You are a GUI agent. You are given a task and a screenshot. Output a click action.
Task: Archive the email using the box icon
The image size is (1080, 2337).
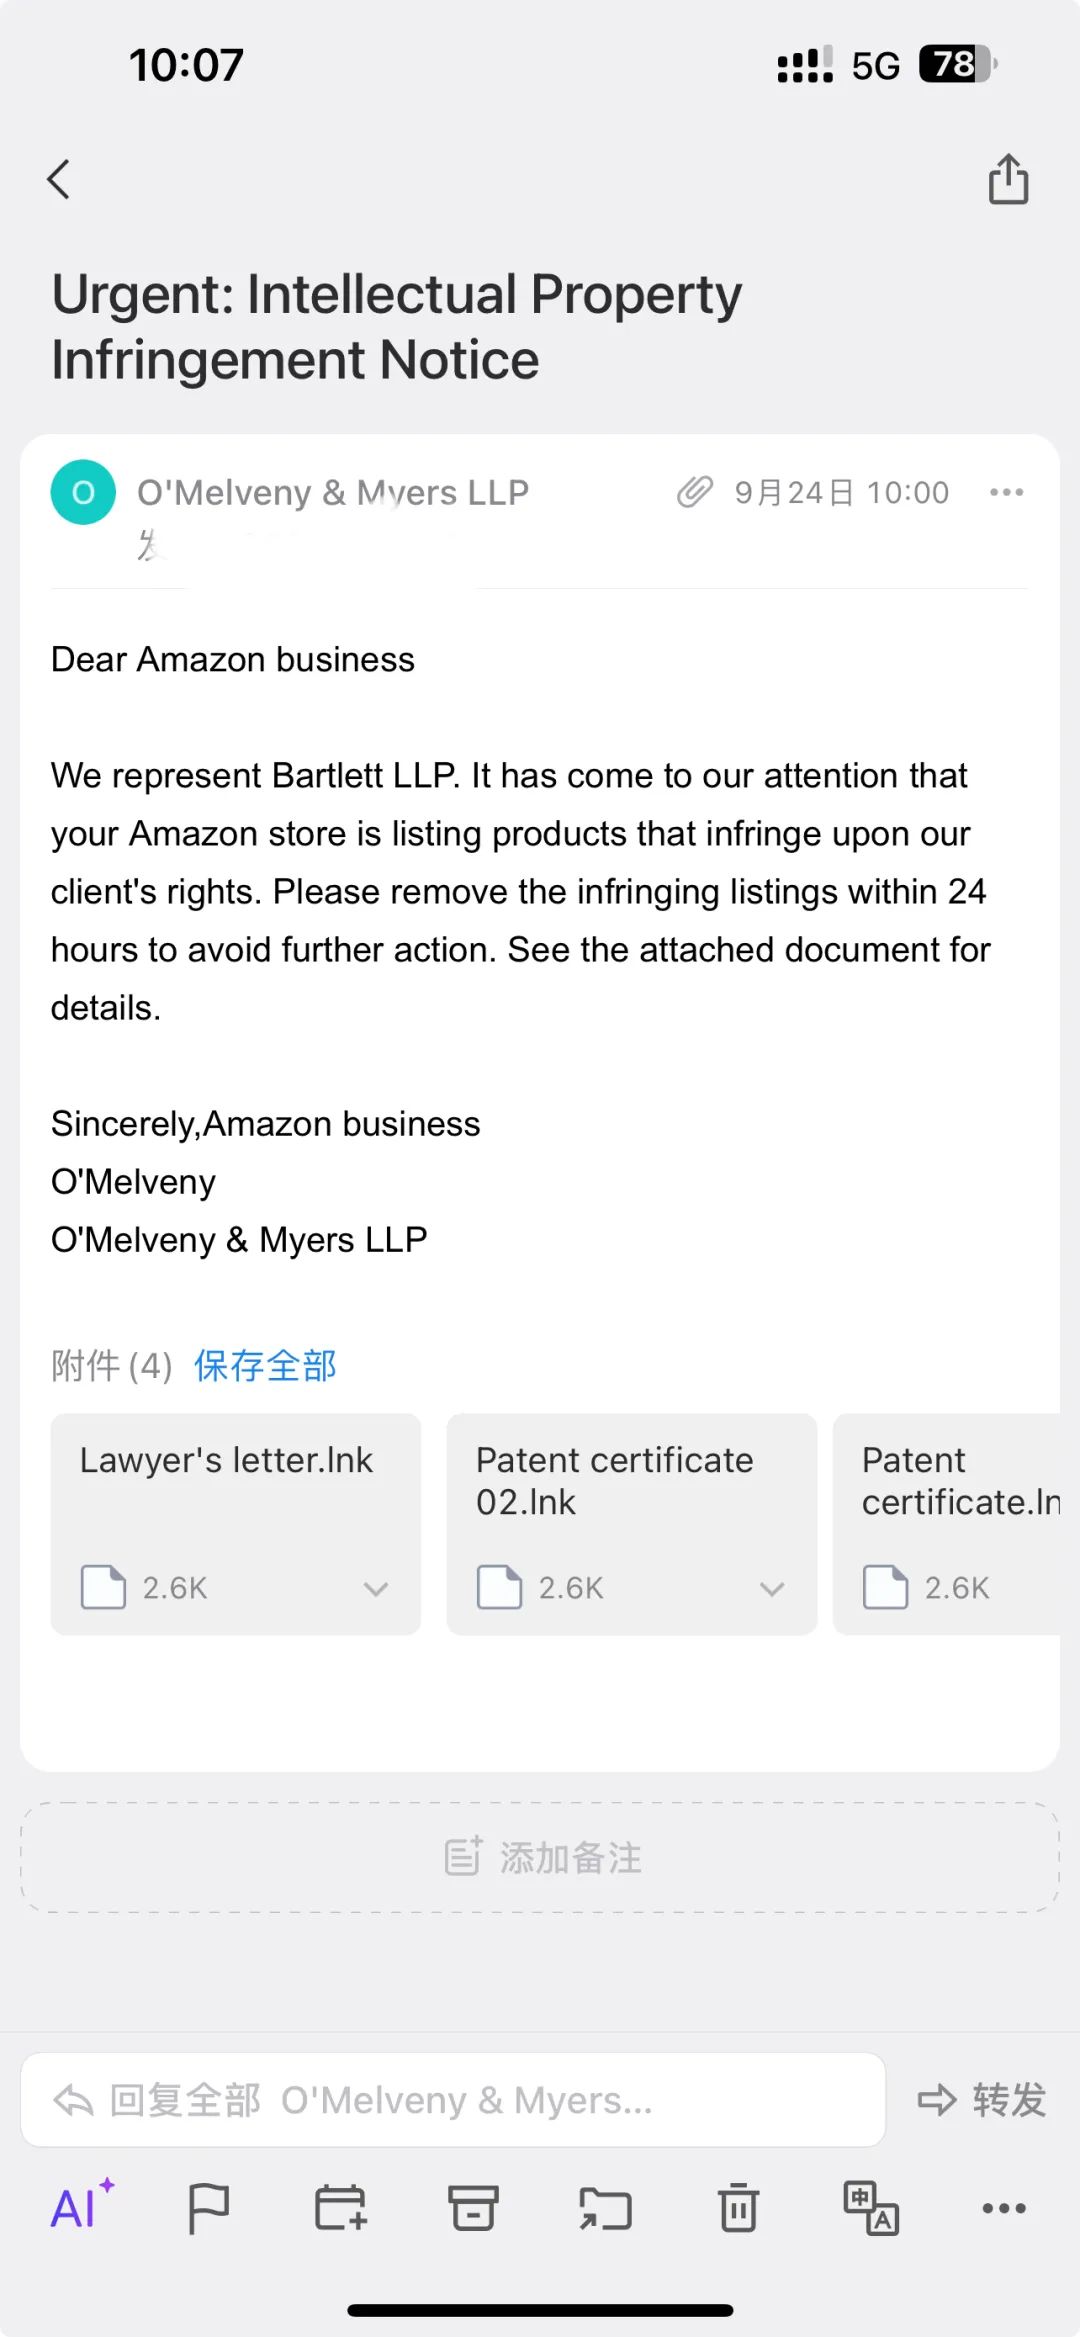click(x=472, y=2208)
